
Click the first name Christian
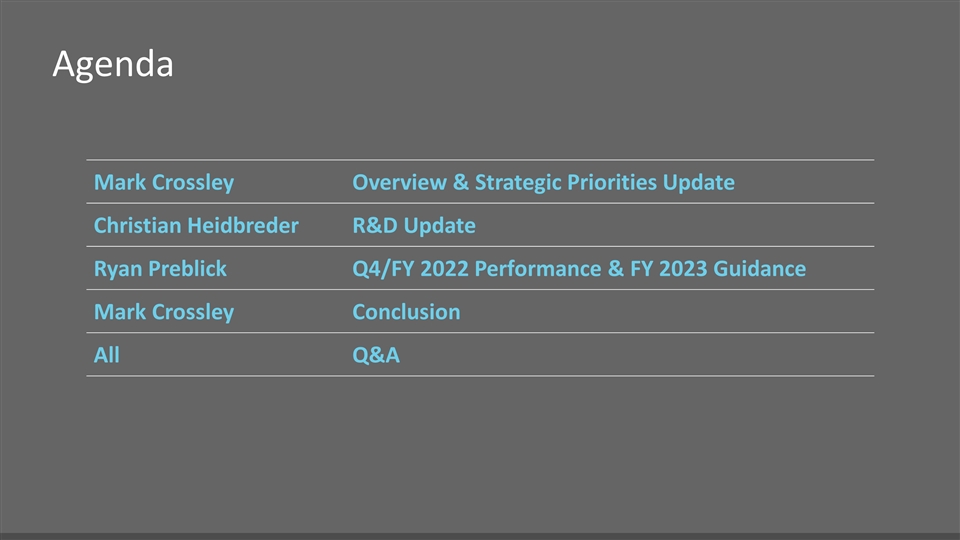point(138,226)
